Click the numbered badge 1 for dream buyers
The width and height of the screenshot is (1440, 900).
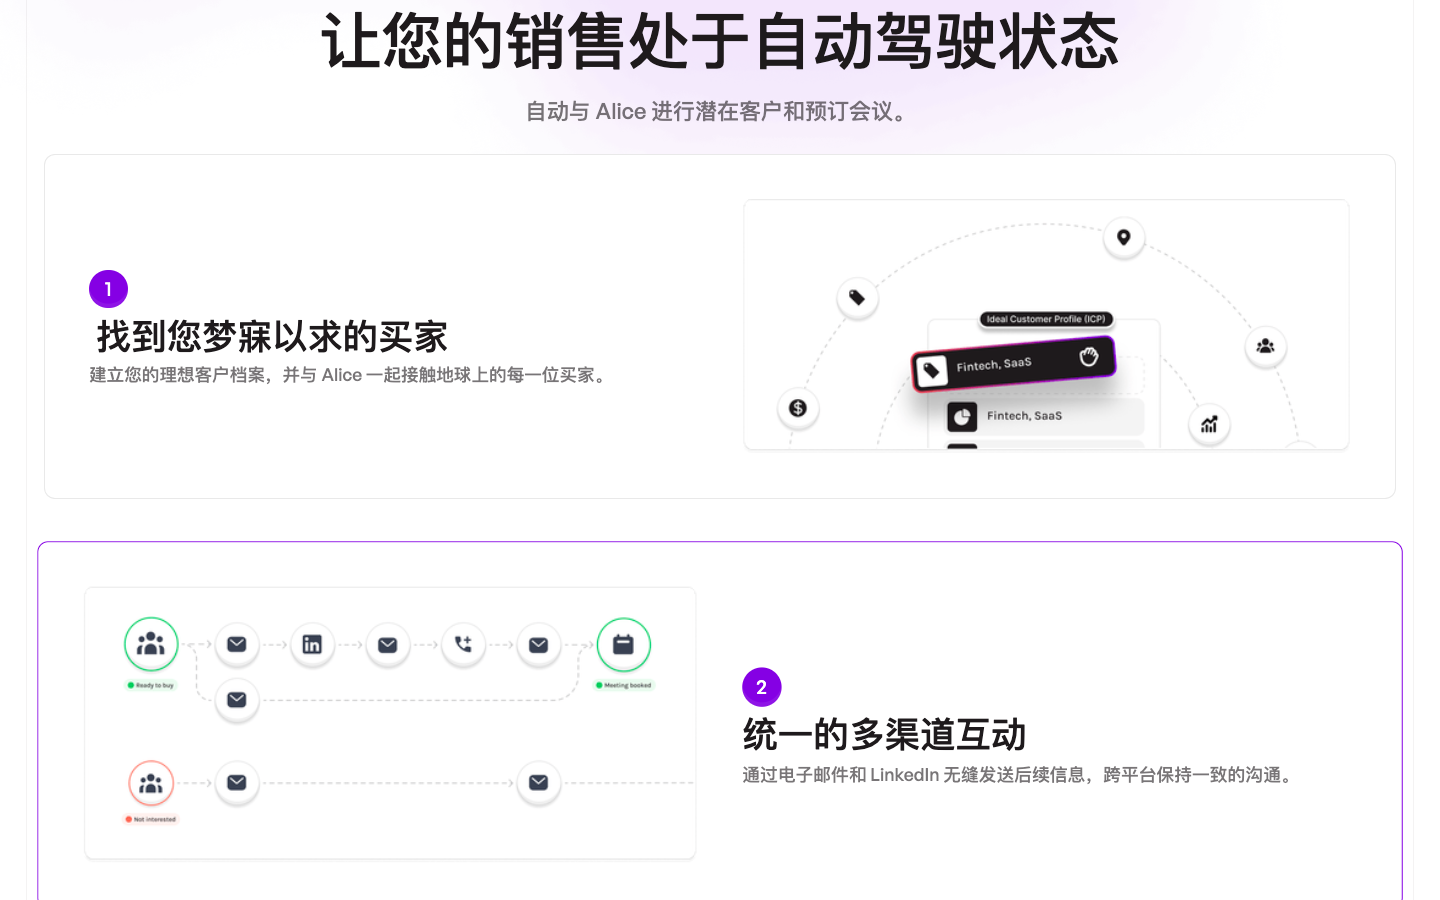[108, 288]
